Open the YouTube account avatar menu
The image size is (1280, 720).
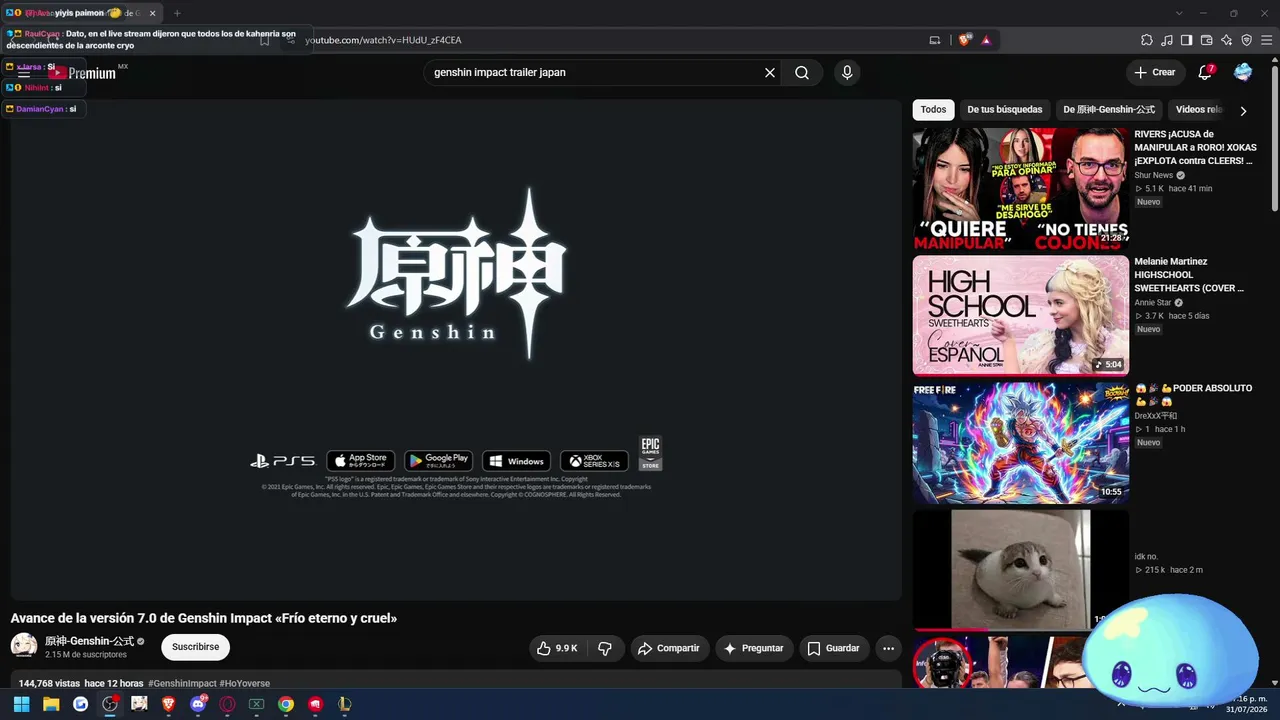pyautogui.click(x=1243, y=72)
